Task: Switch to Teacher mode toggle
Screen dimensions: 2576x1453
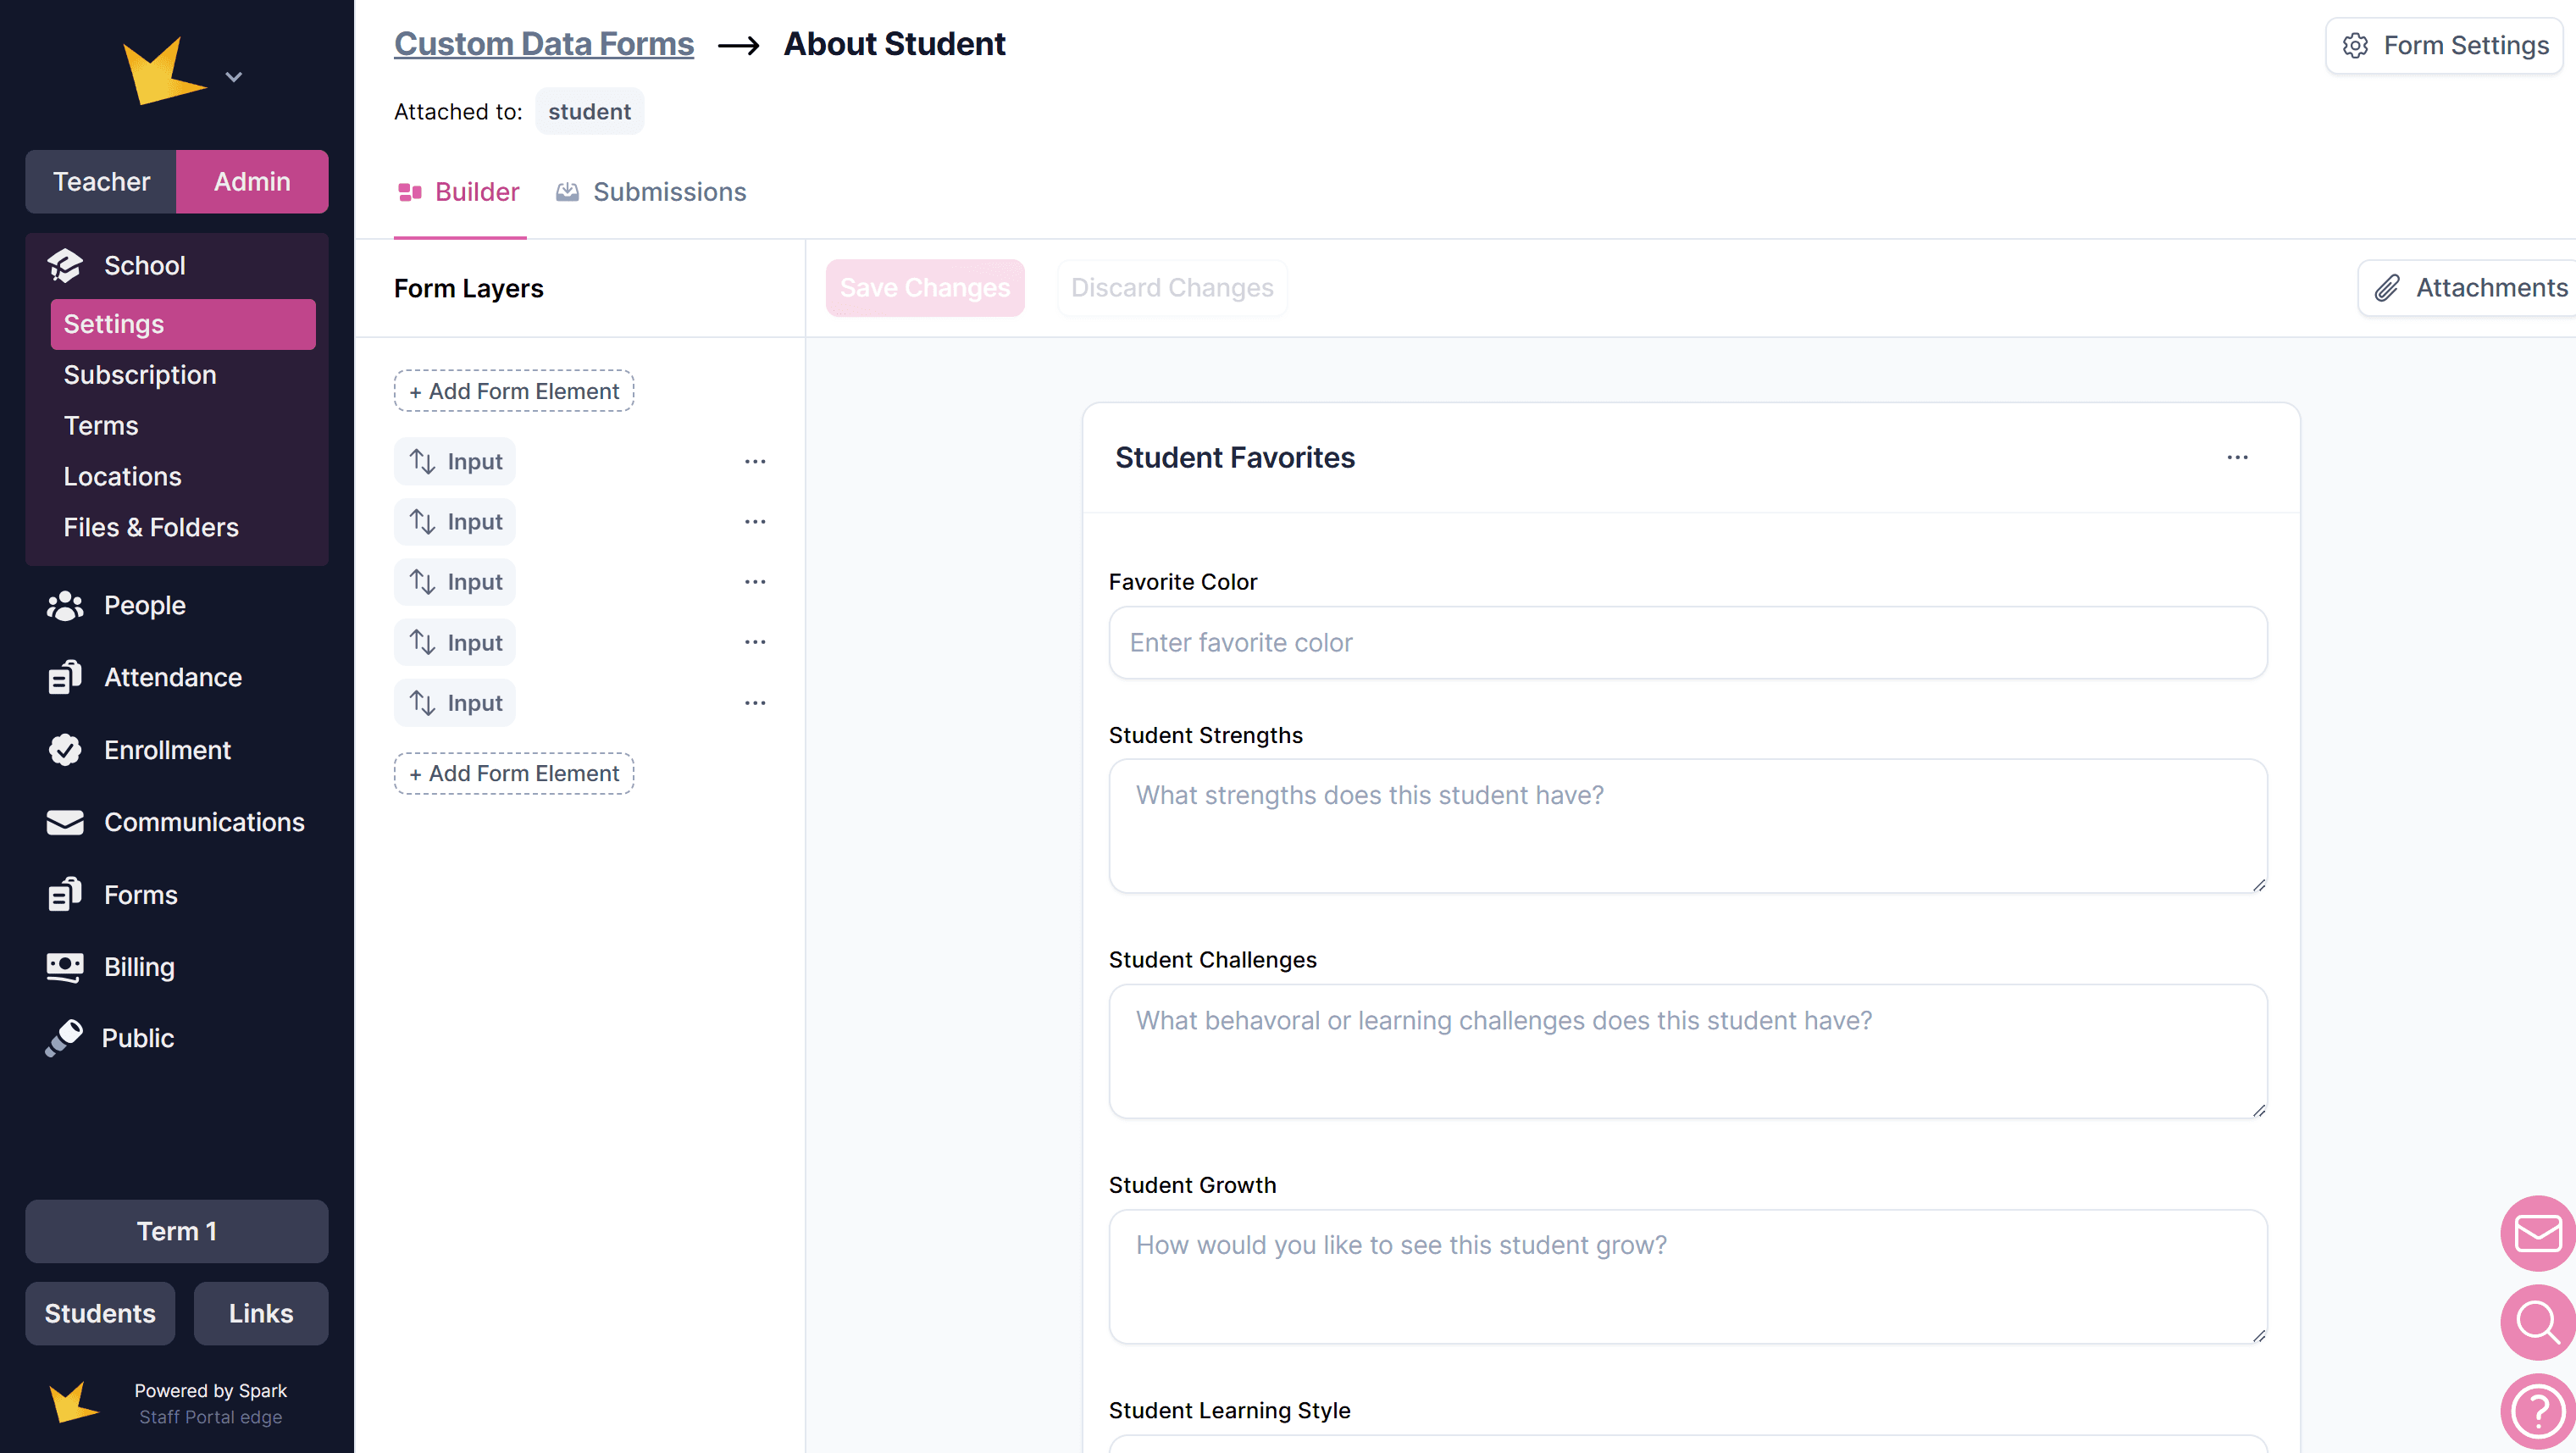Action: 101,182
